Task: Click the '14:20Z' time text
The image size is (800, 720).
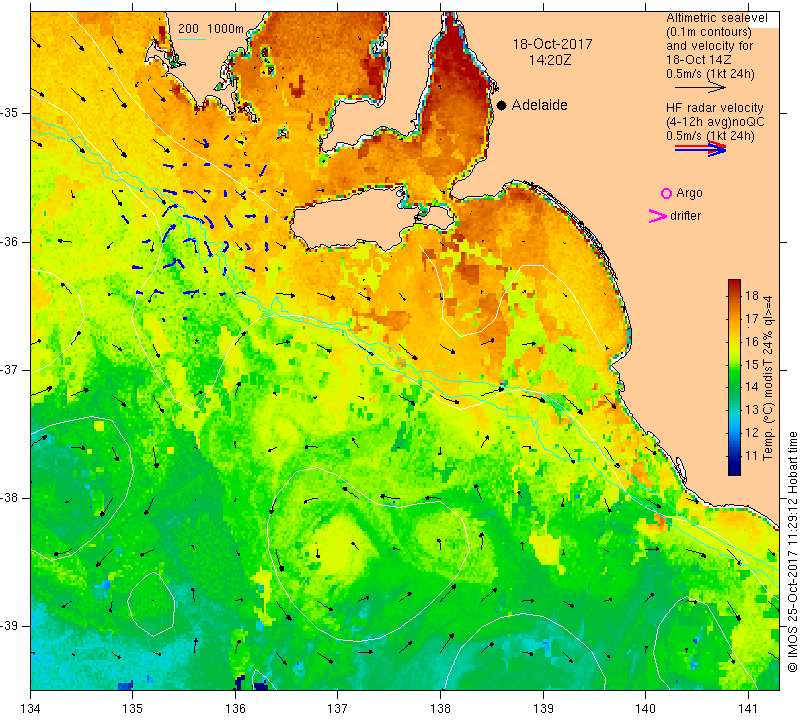Action: coord(550,60)
